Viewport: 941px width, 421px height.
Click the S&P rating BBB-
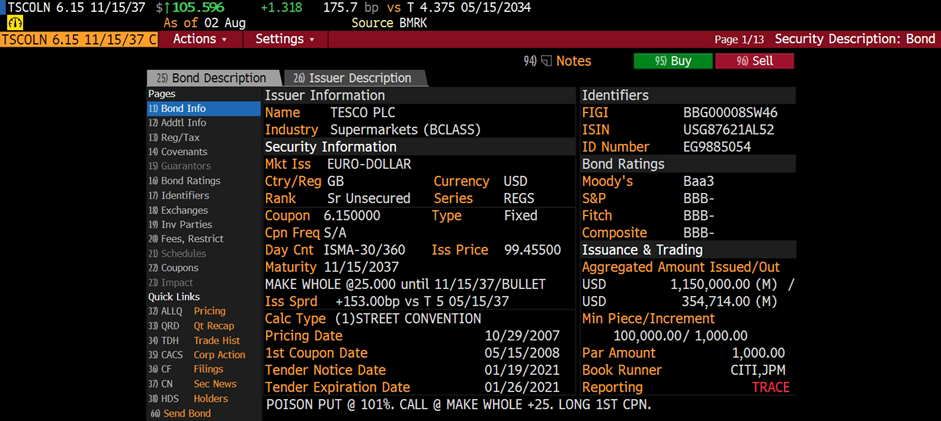pos(699,199)
